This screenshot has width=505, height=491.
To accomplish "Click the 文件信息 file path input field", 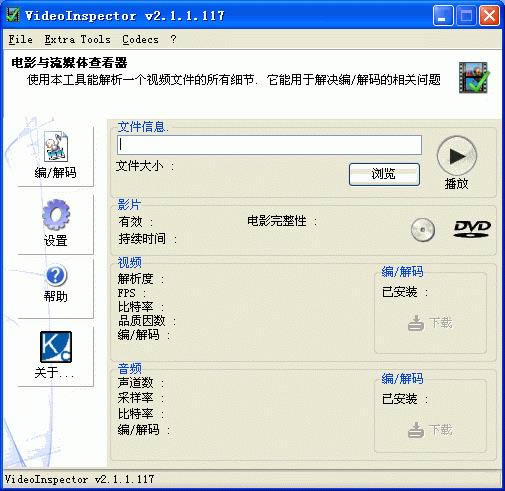I will pos(269,145).
